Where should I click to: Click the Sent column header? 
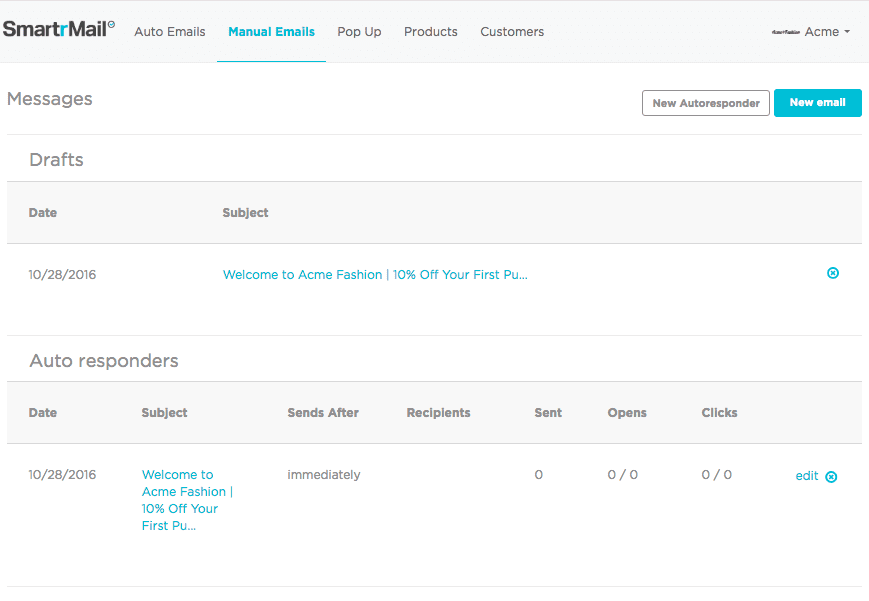(548, 413)
